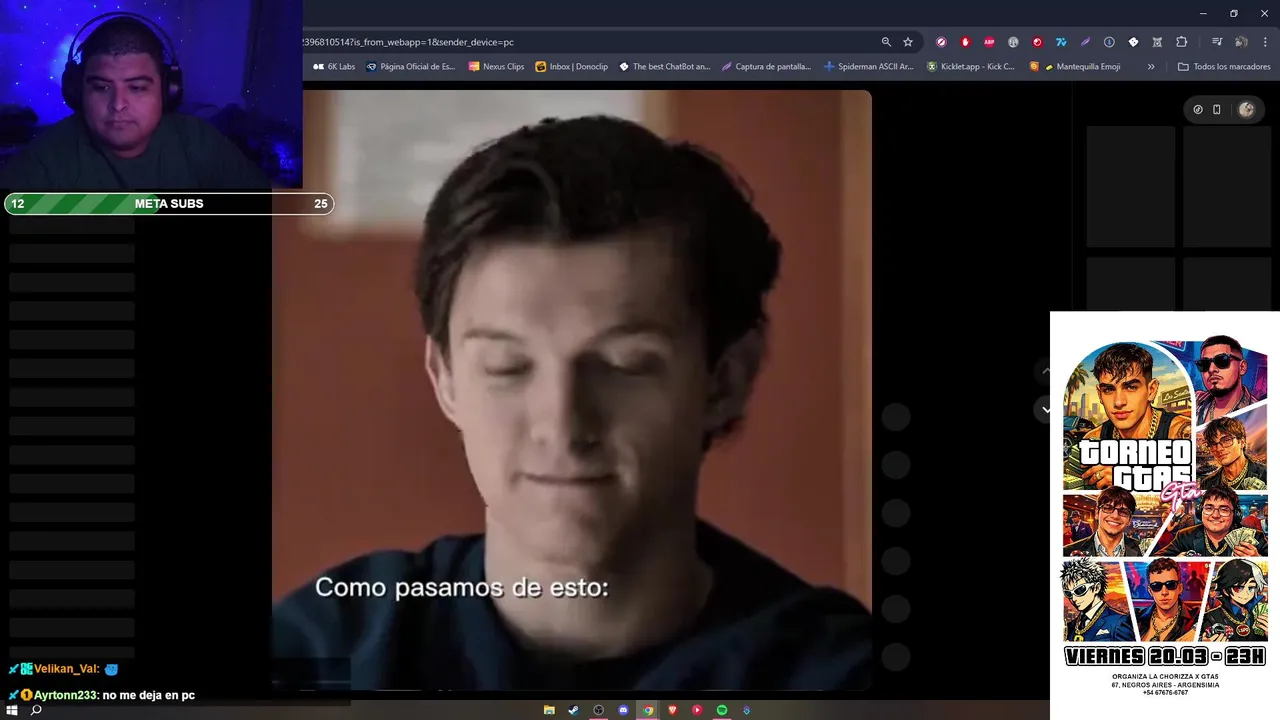Switch to Google Chrome in the taskbar
Screen dimensions: 1280x720
pyautogui.click(x=648, y=710)
